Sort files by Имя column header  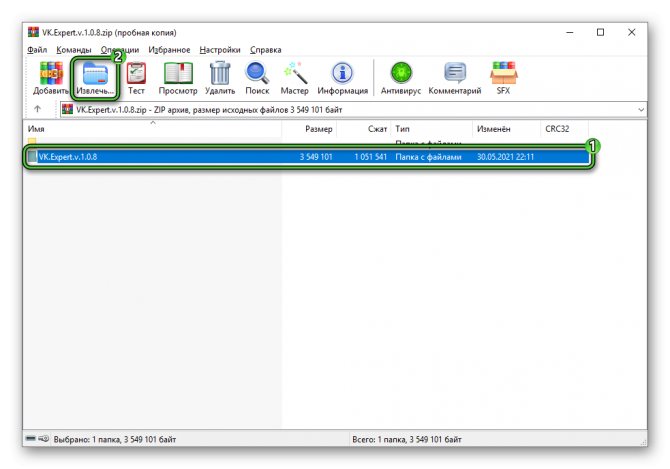[153, 129]
